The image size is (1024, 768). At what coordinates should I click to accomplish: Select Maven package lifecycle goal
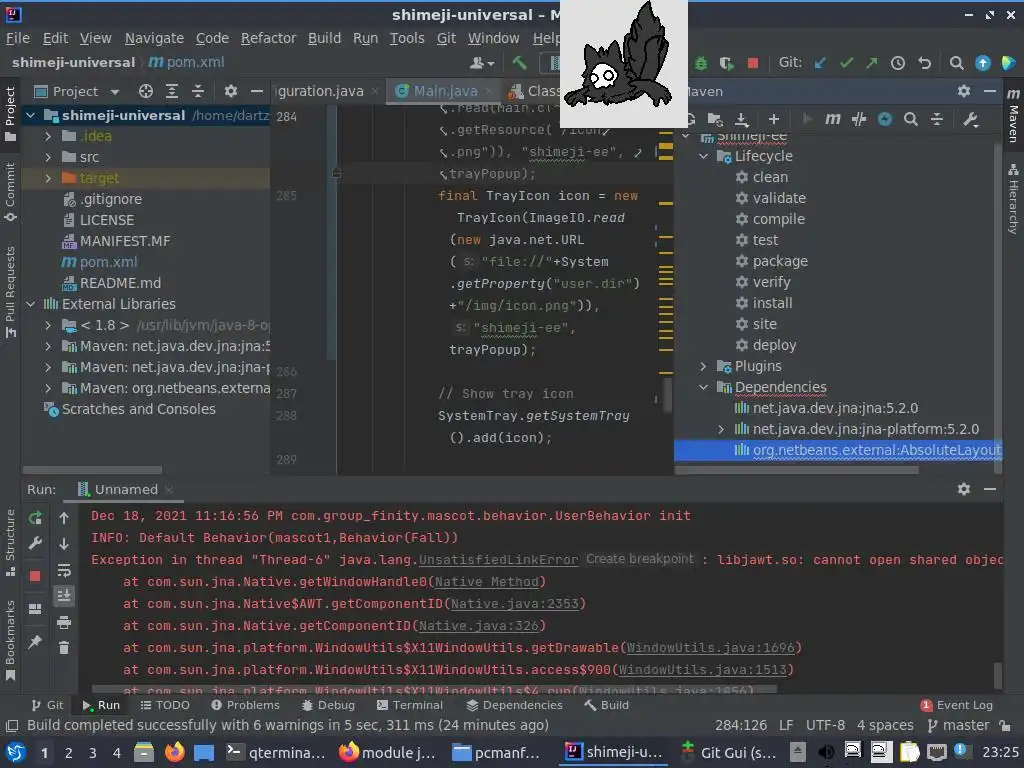pyautogui.click(x=780, y=261)
